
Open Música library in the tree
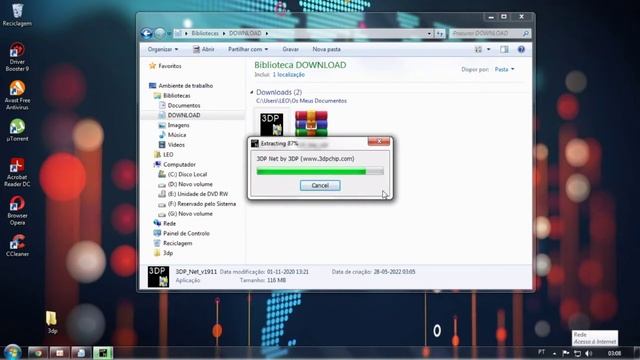[x=177, y=135]
